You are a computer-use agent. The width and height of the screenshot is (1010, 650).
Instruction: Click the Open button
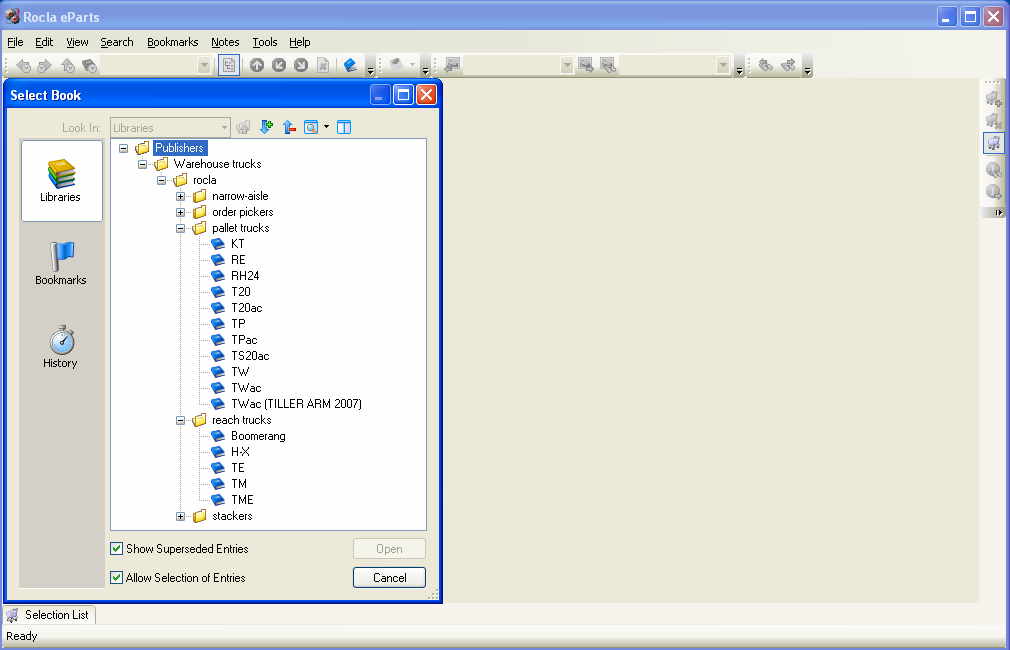[389, 549]
